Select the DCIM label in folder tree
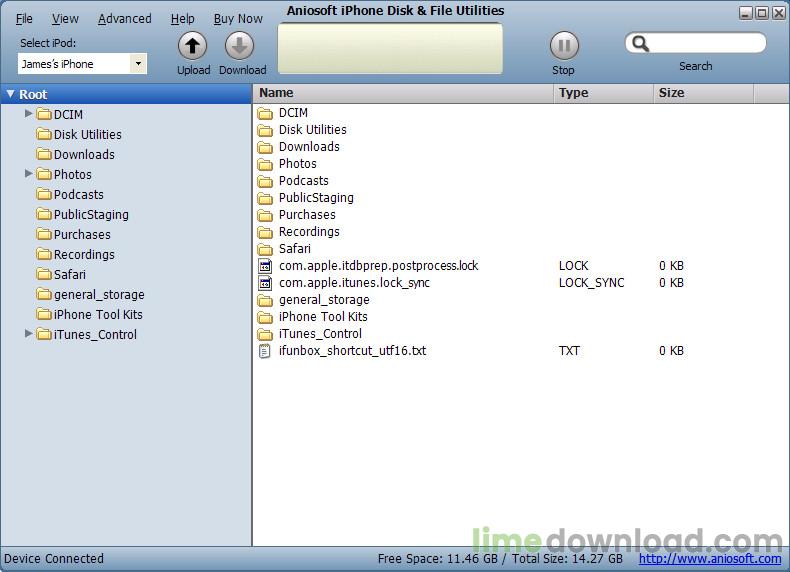The width and height of the screenshot is (790, 572). point(69,114)
